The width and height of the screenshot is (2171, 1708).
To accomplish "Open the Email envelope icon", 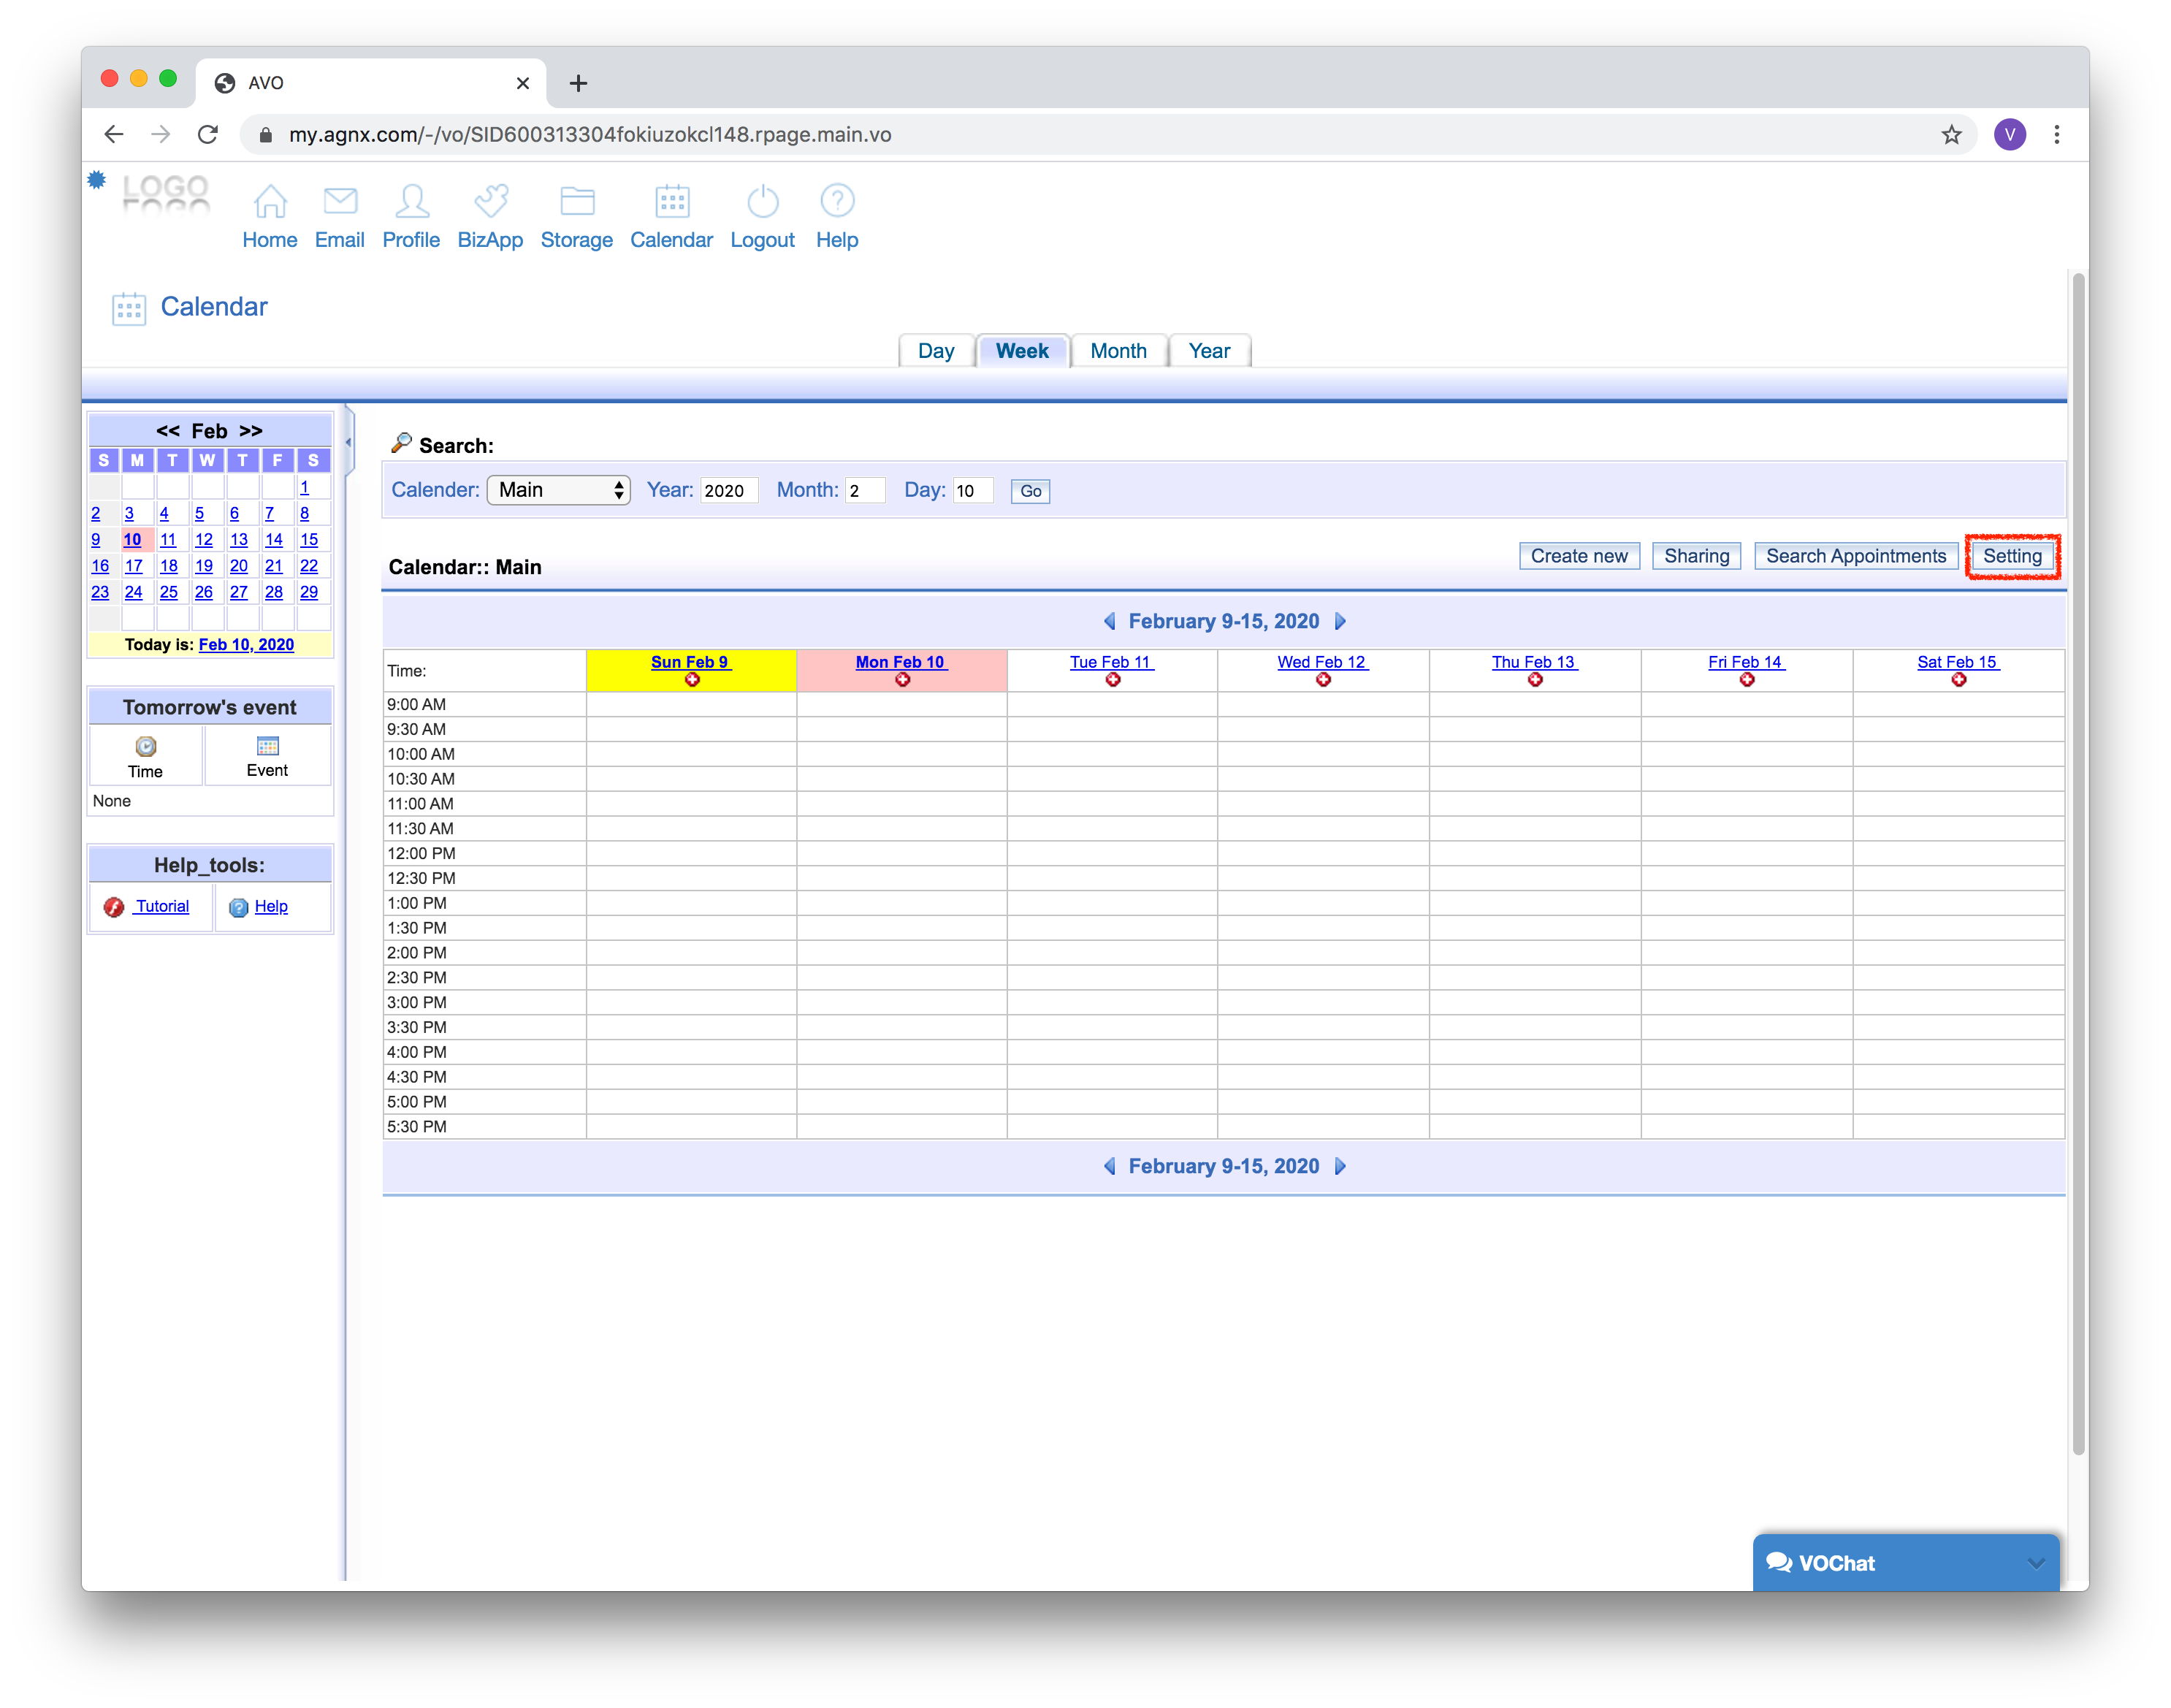I will [x=340, y=201].
